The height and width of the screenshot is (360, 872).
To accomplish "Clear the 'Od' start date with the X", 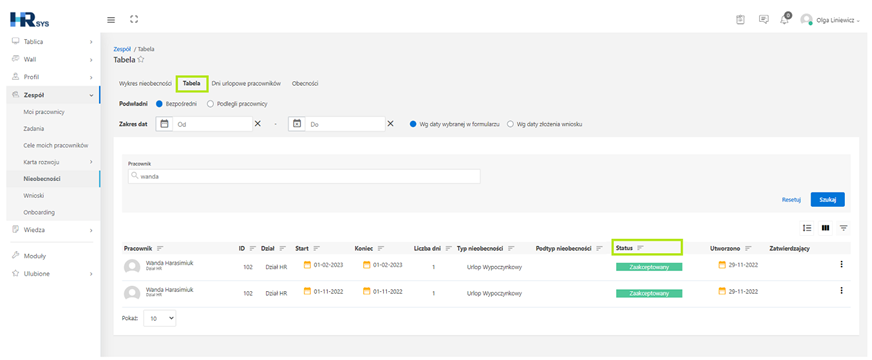I will pos(257,124).
